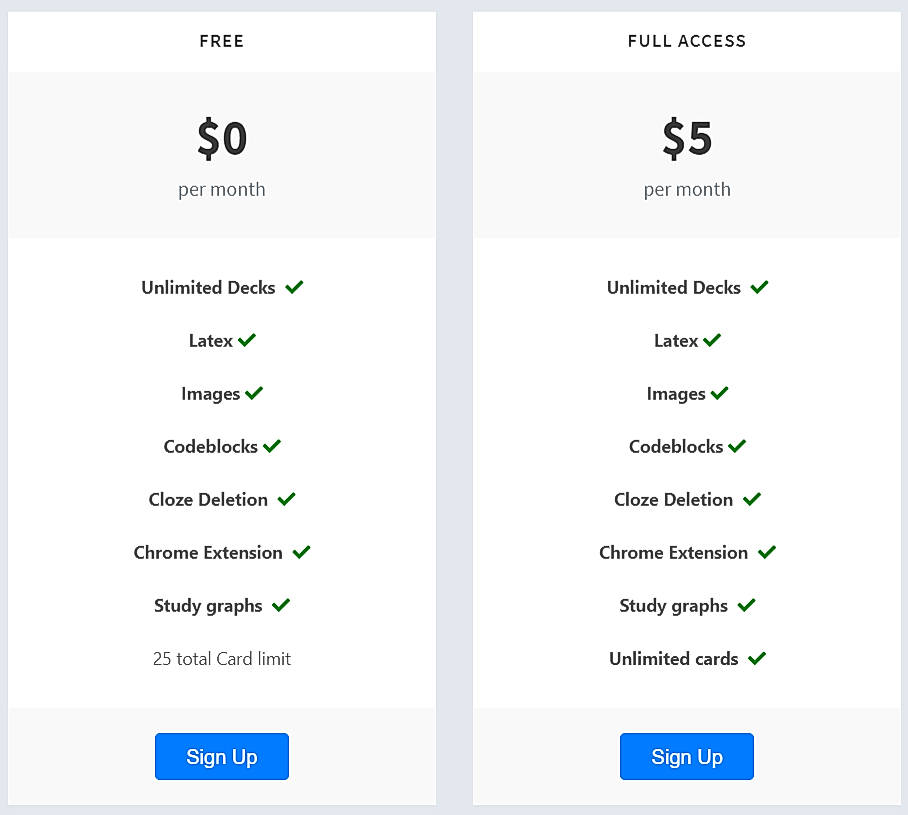Viewport: 908px width, 815px height.
Task: Click the Codeblocks checkmark in the Free plan
Action: point(271,446)
